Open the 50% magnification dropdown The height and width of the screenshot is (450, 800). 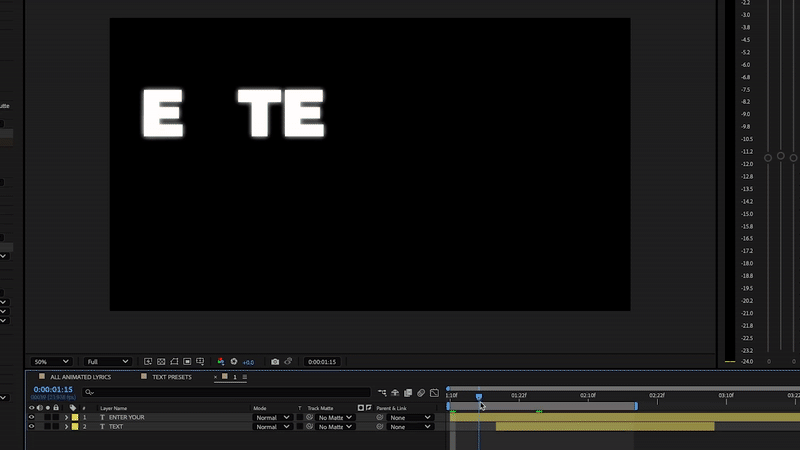[x=52, y=361]
